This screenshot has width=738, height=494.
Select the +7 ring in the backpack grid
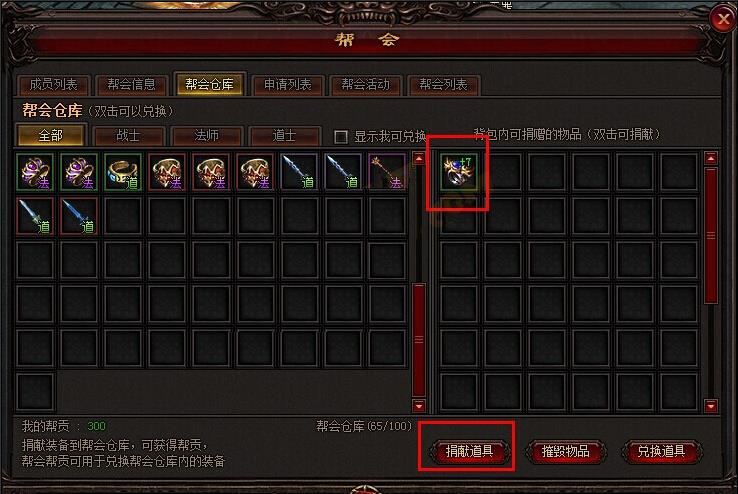click(x=458, y=172)
